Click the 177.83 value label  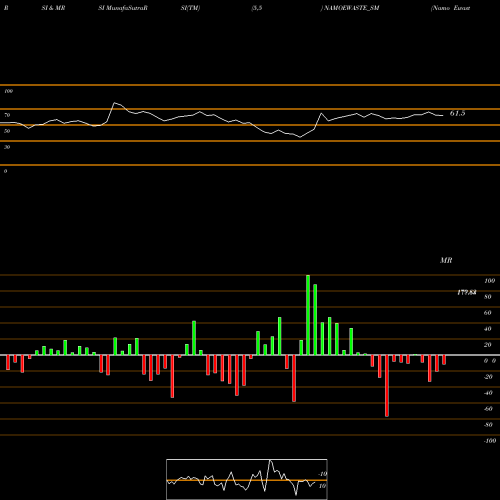(467, 292)
